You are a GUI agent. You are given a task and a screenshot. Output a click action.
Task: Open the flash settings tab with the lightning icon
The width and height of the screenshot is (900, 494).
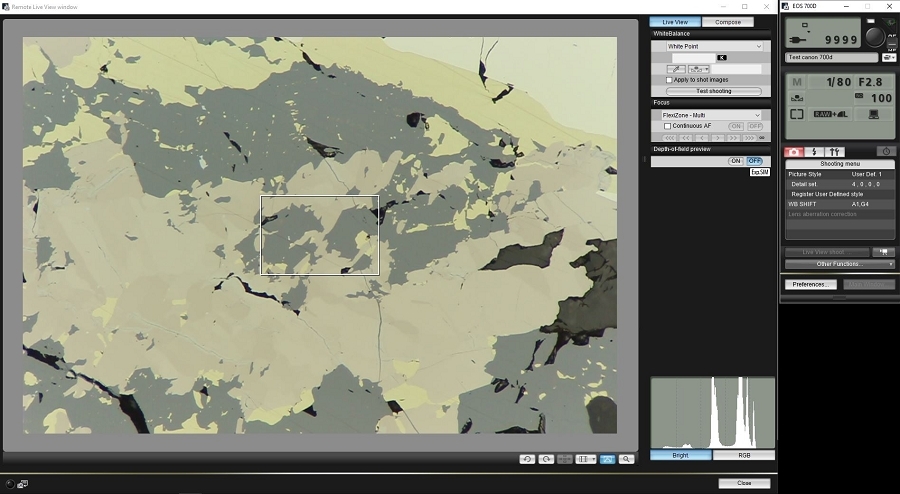[x=813, y=152]
